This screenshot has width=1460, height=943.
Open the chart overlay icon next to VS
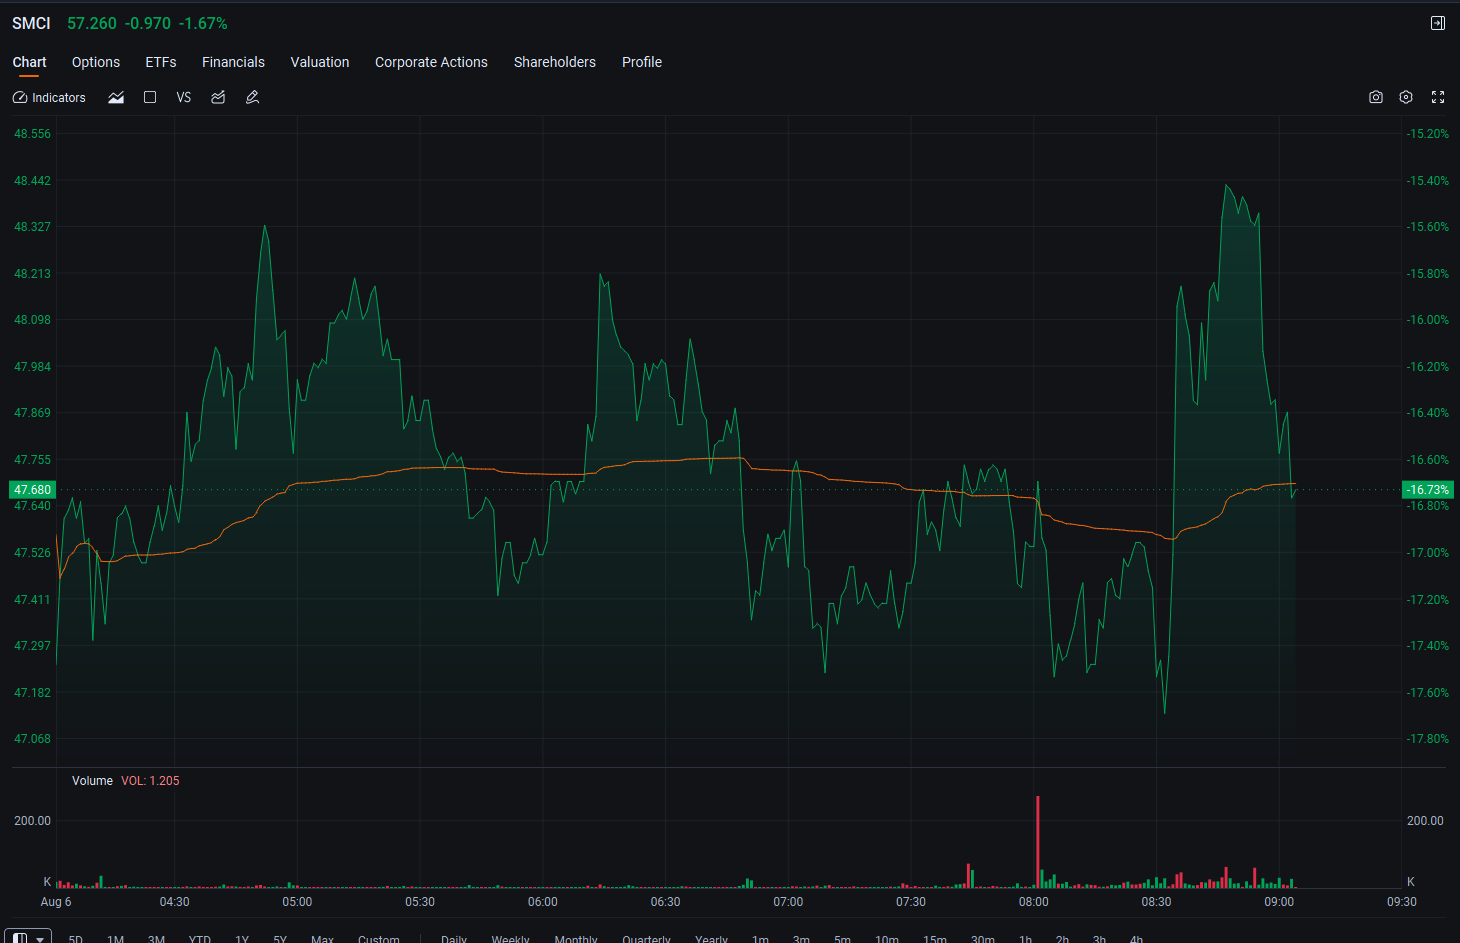[218, 98]
